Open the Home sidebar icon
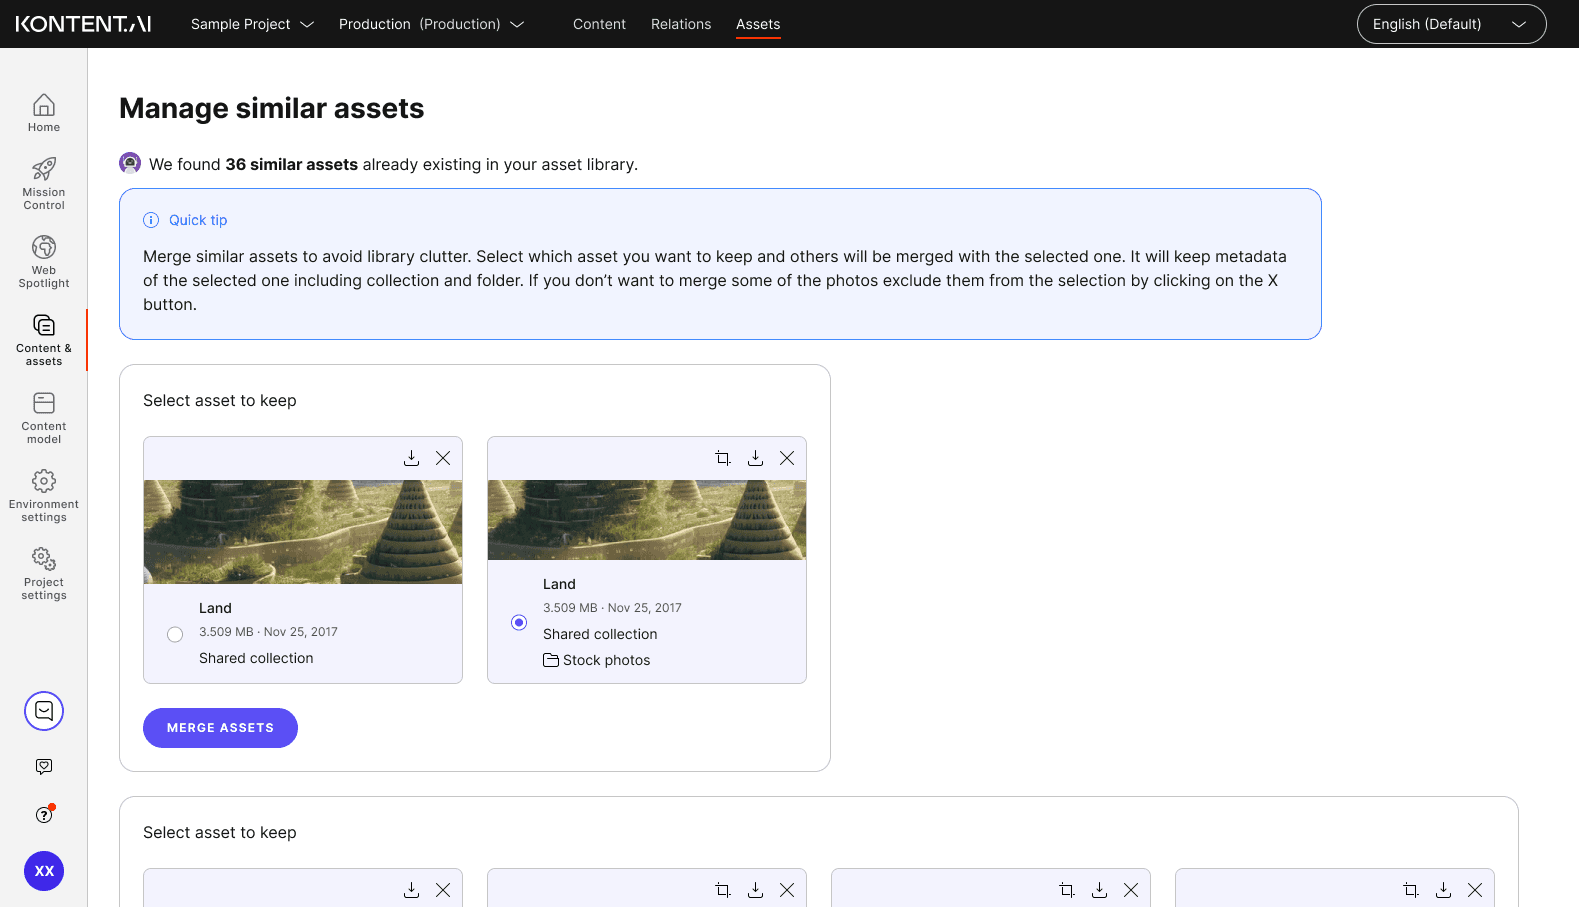Screen dimensions: 1579x907 (44, 113)
